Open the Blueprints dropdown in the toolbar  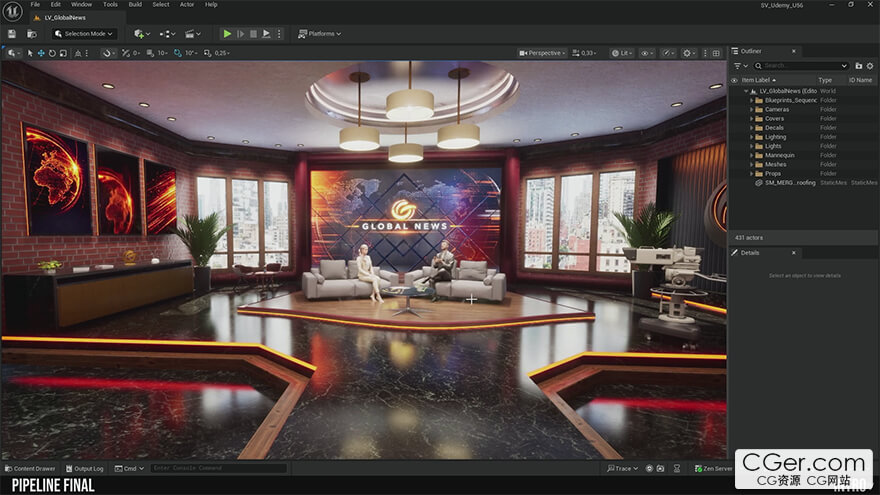pyautogui.click(x=167, y=34)
